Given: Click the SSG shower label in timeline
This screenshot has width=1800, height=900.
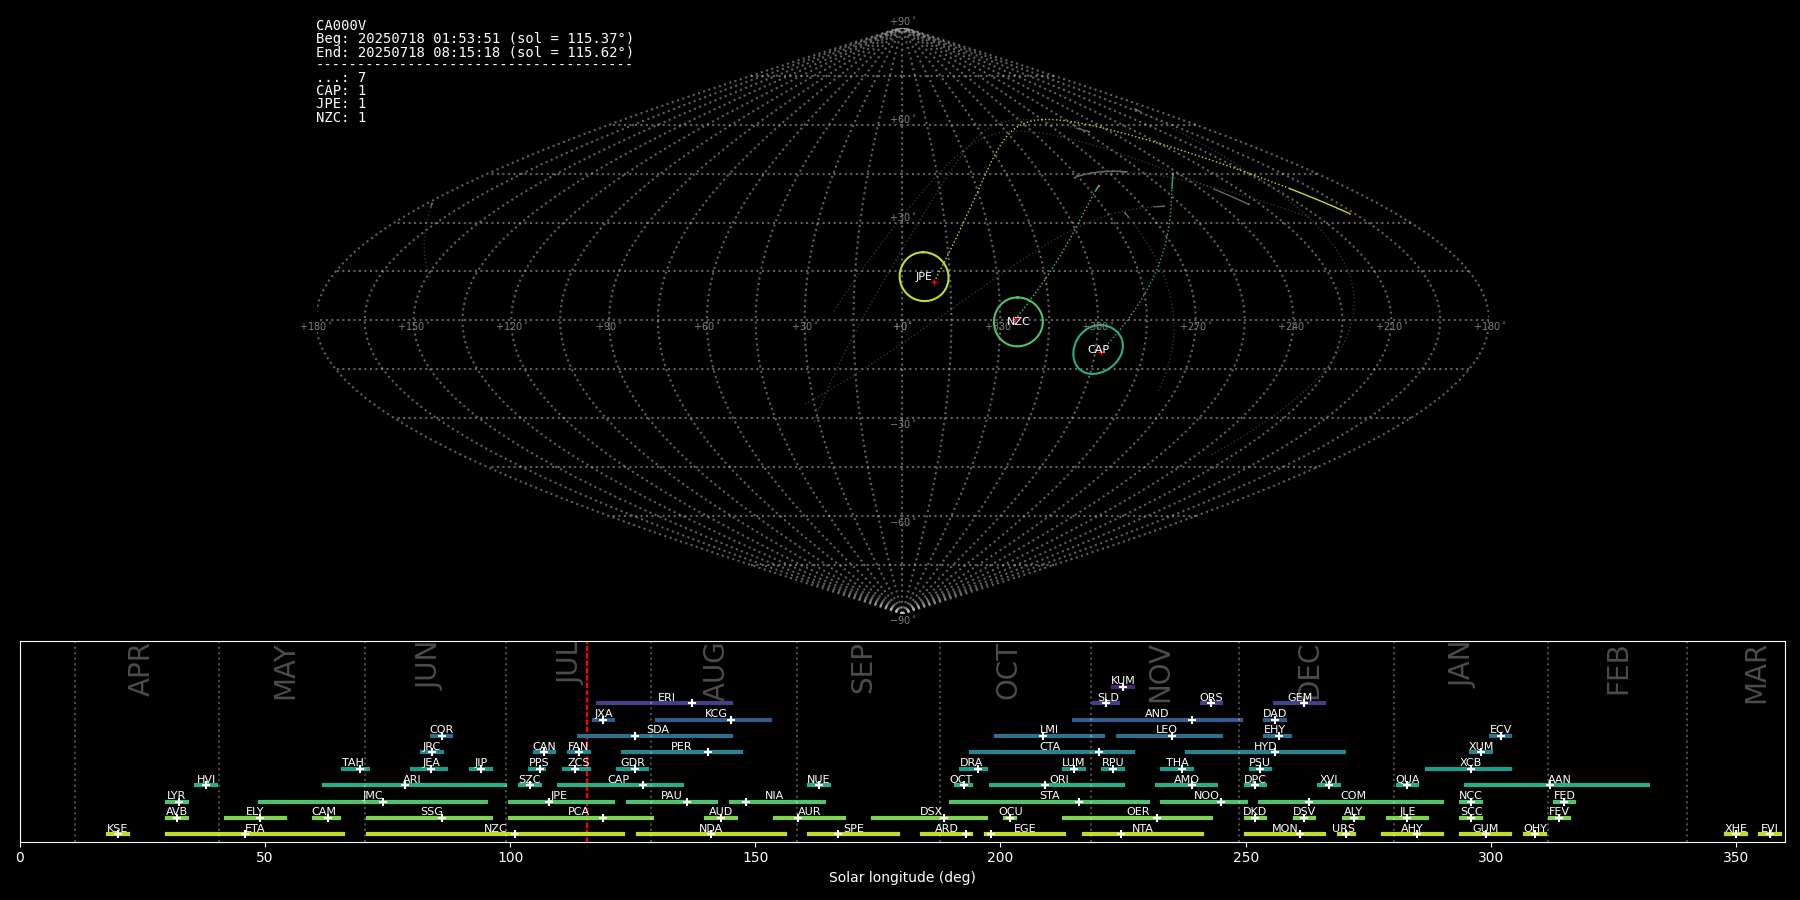Looking at the screenshot, I should click(431, 812).
